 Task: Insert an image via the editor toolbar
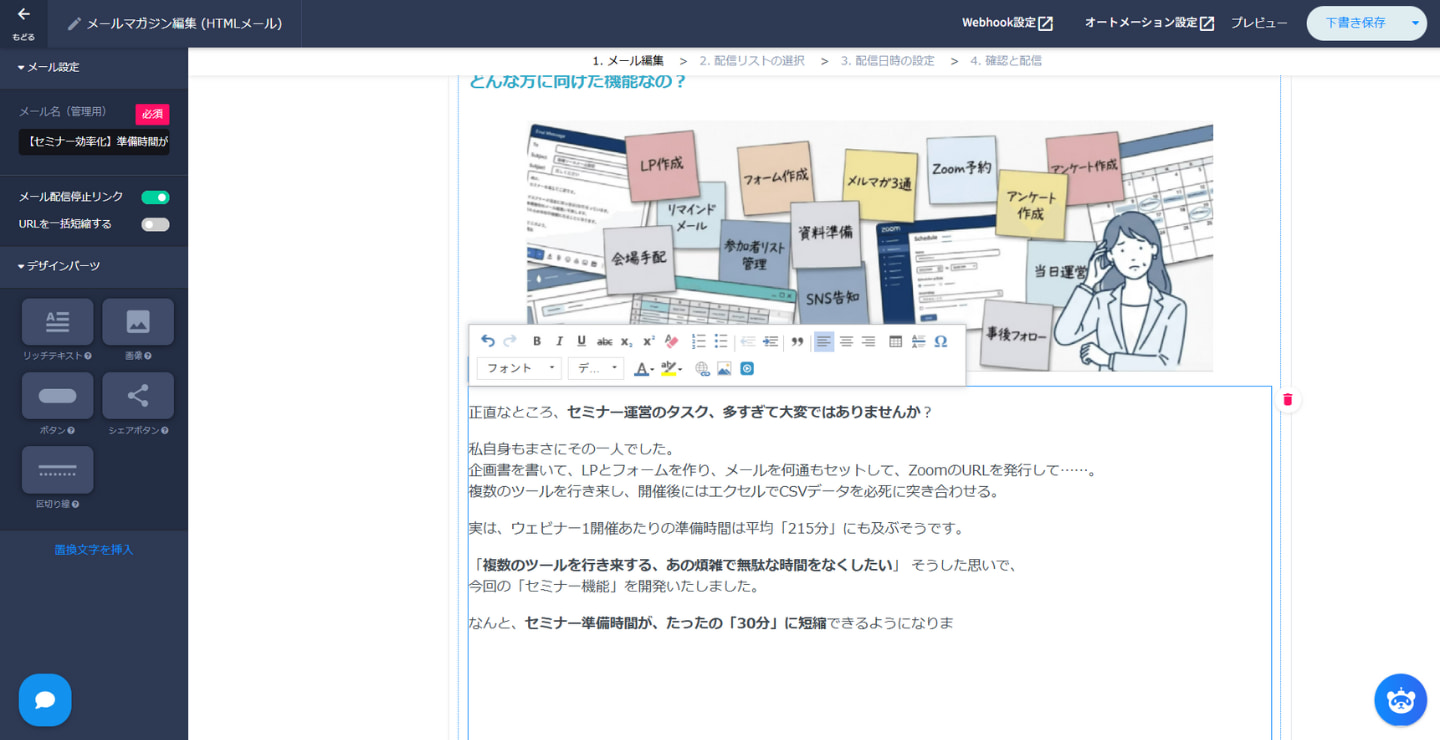[x=722, y=368]
